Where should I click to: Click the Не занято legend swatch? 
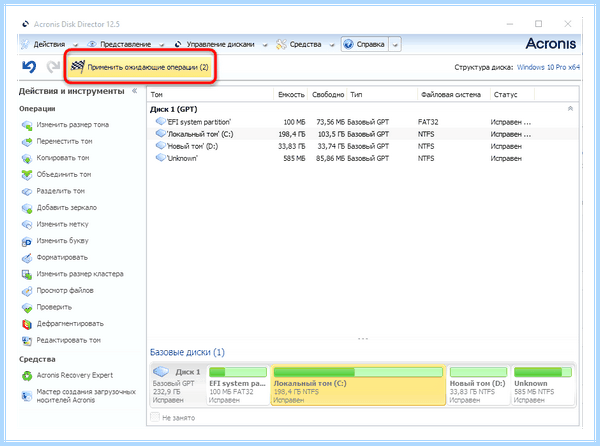click(x=155, y=417)
